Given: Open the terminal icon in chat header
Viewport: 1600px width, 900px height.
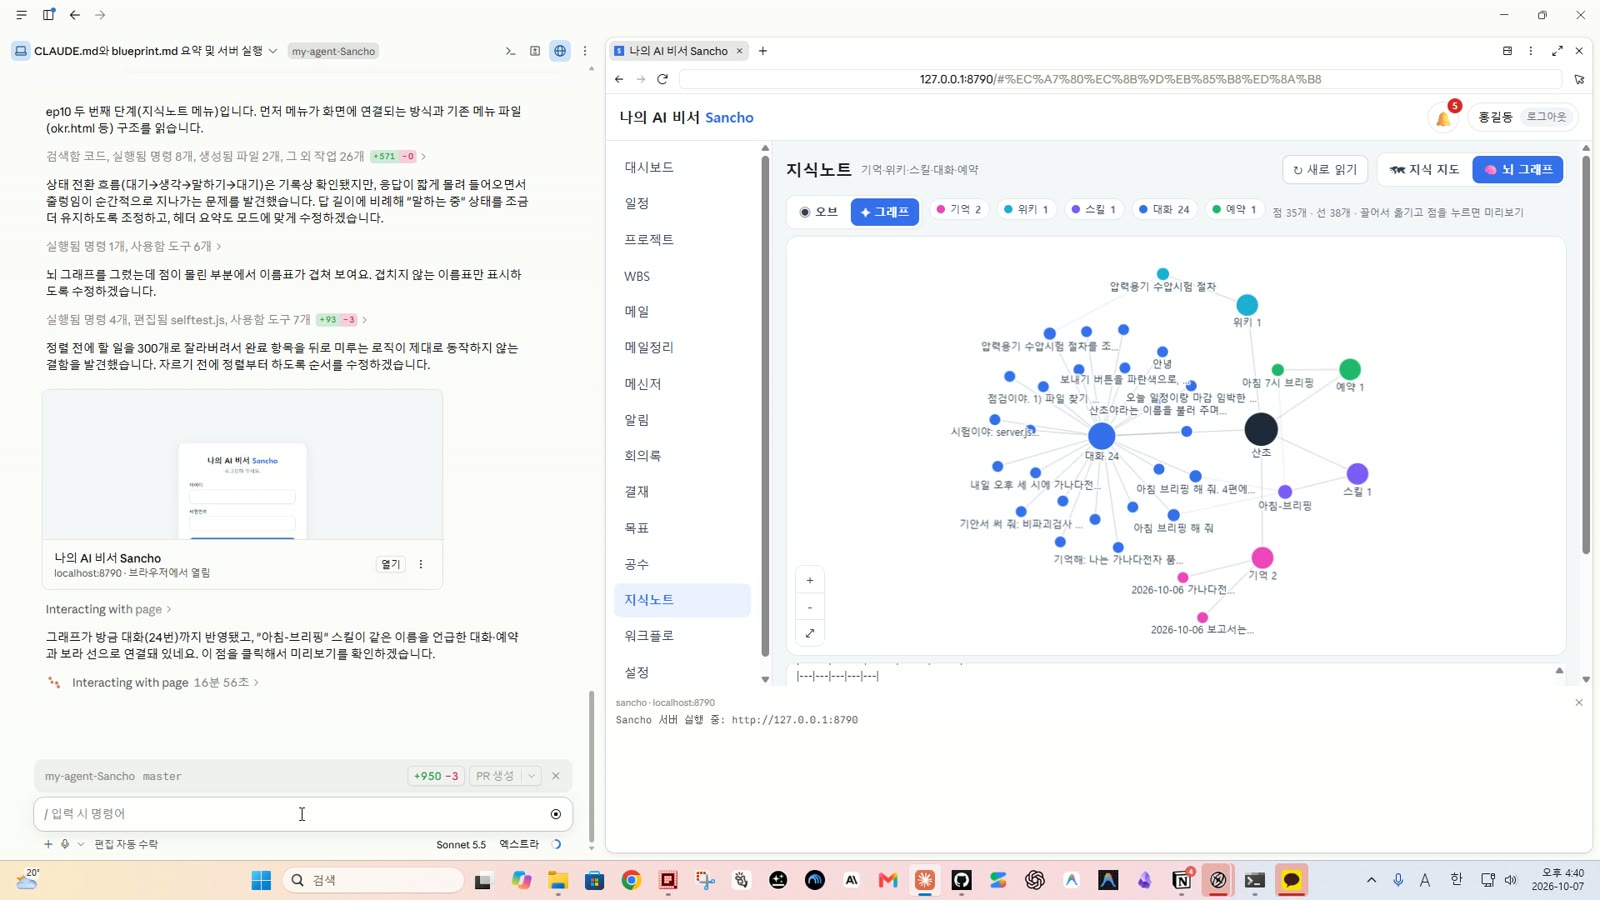Looking at the screenshot, I should tap(510, 51).
